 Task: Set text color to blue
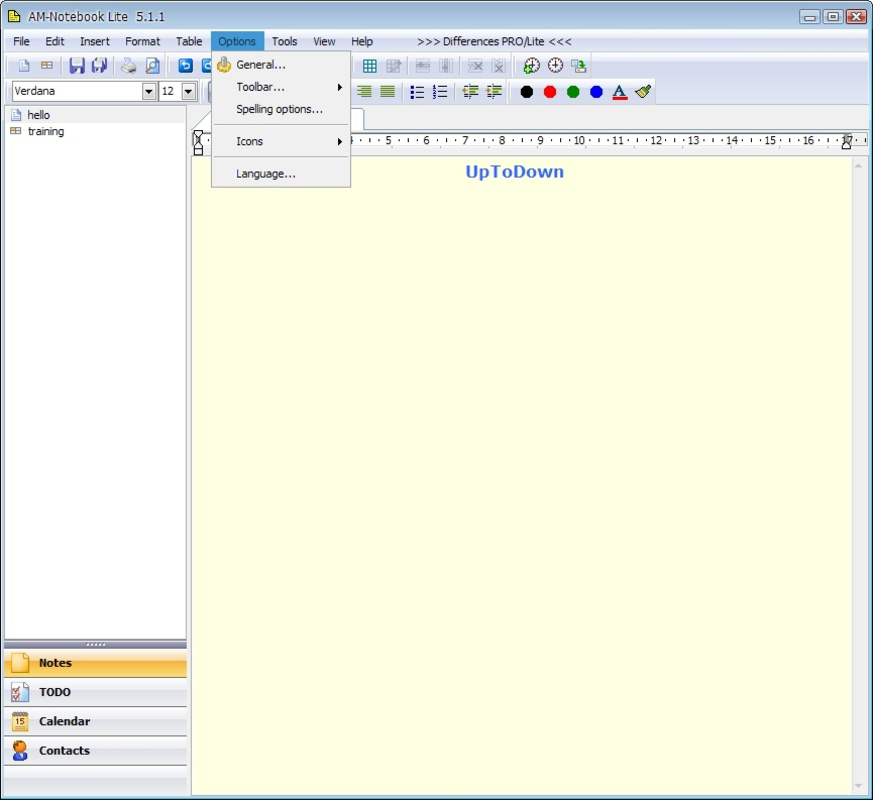[x=596, y=92]
